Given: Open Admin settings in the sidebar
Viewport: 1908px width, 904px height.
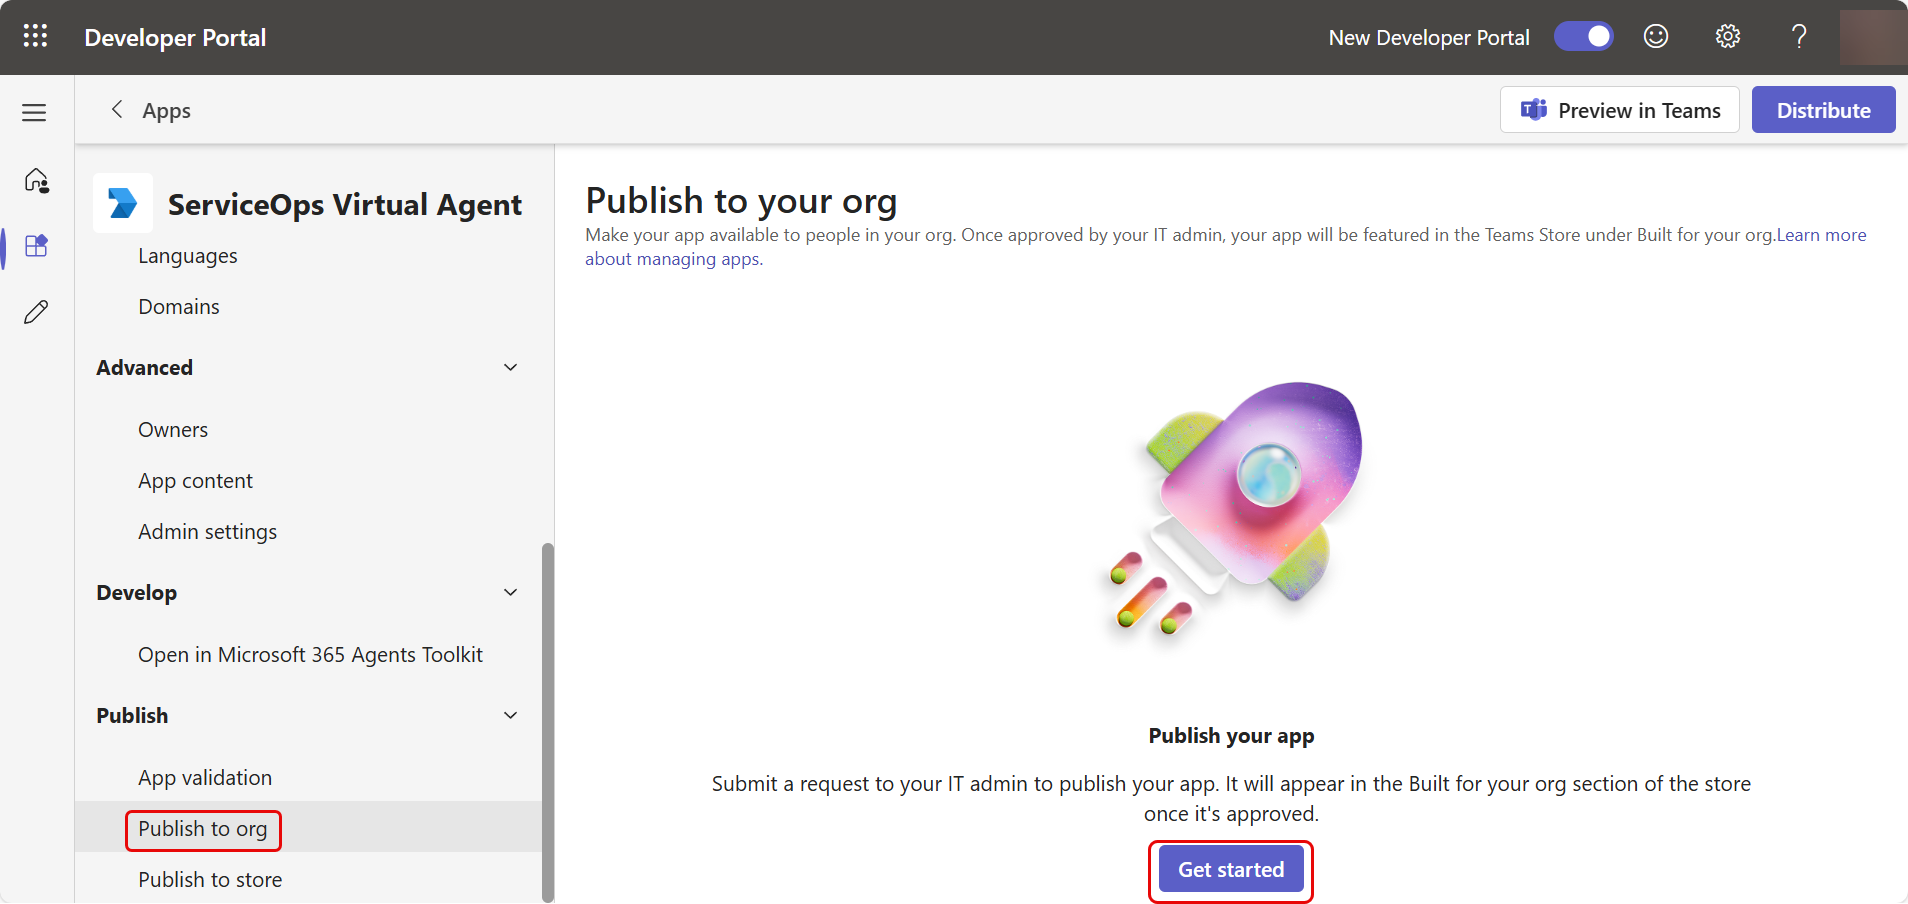Looking at the screenshot, I should [207, 532].
